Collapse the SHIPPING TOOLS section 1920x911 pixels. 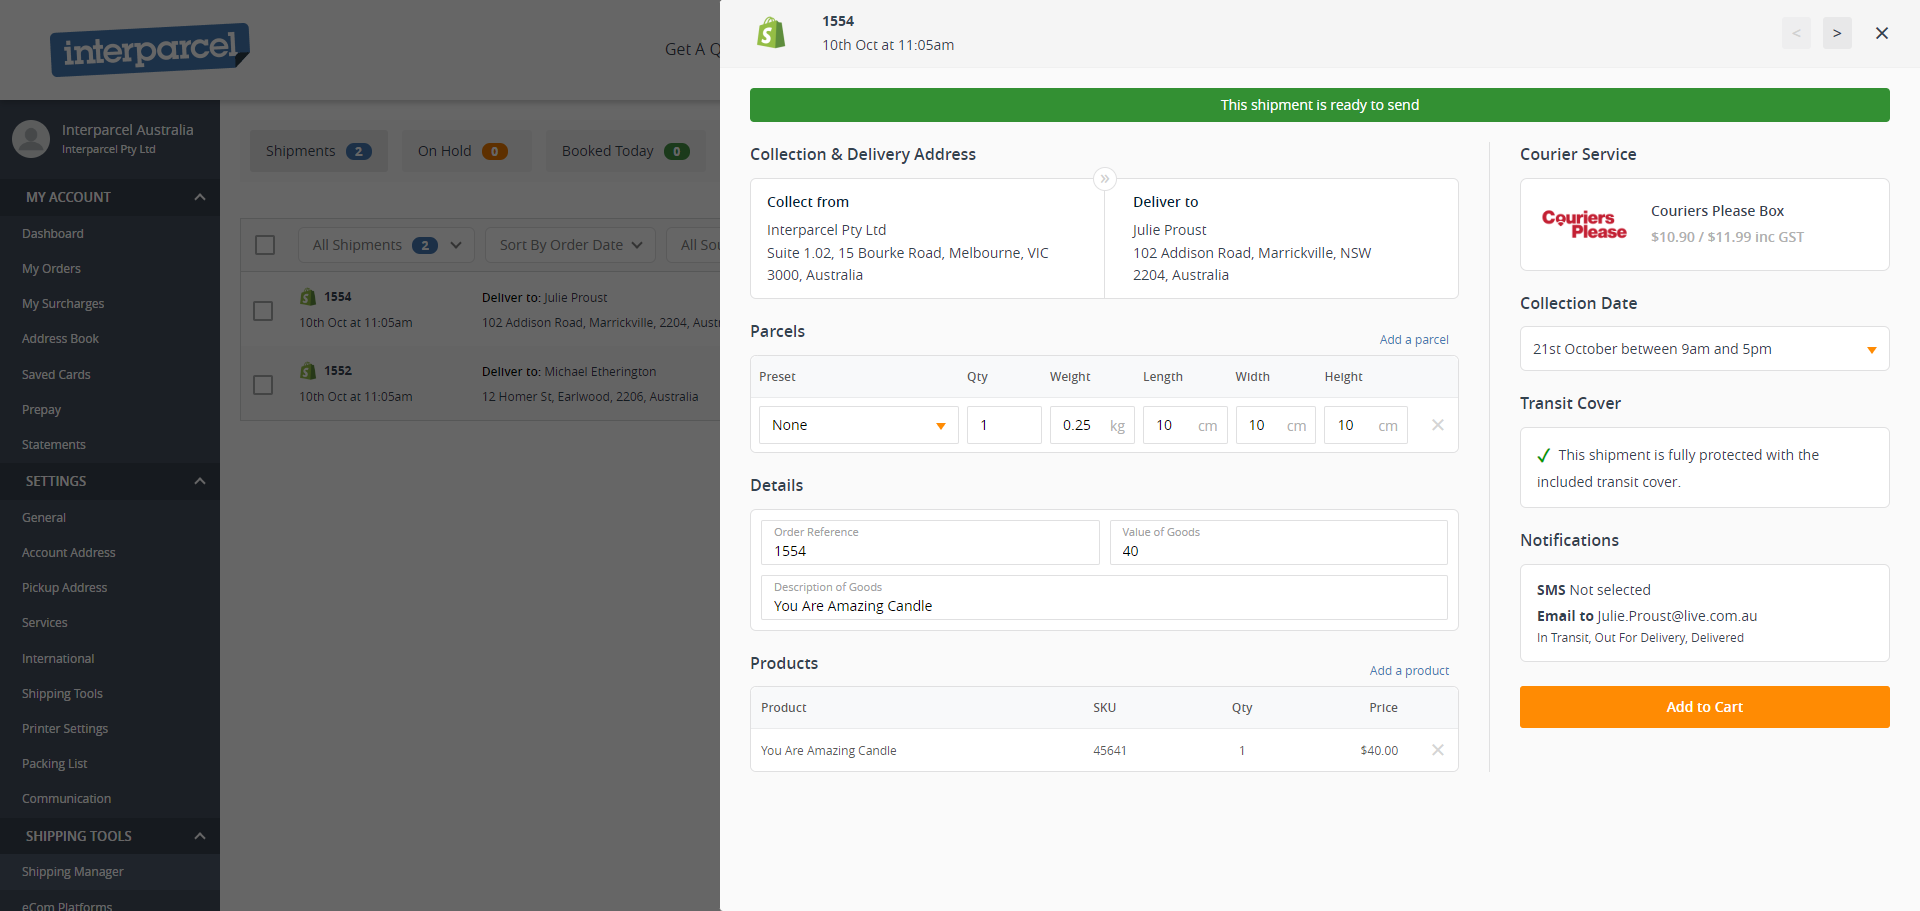click(x=110, y=836)
